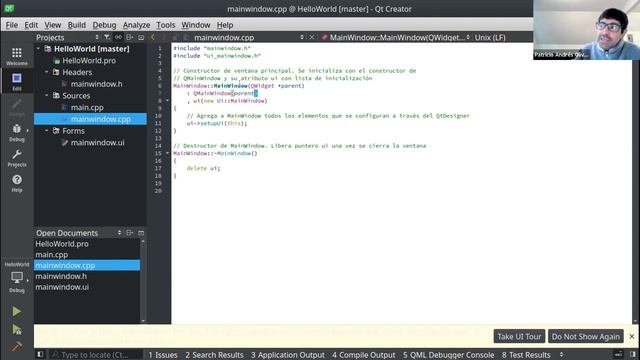Click the Type to locate search field

point(96,355)
